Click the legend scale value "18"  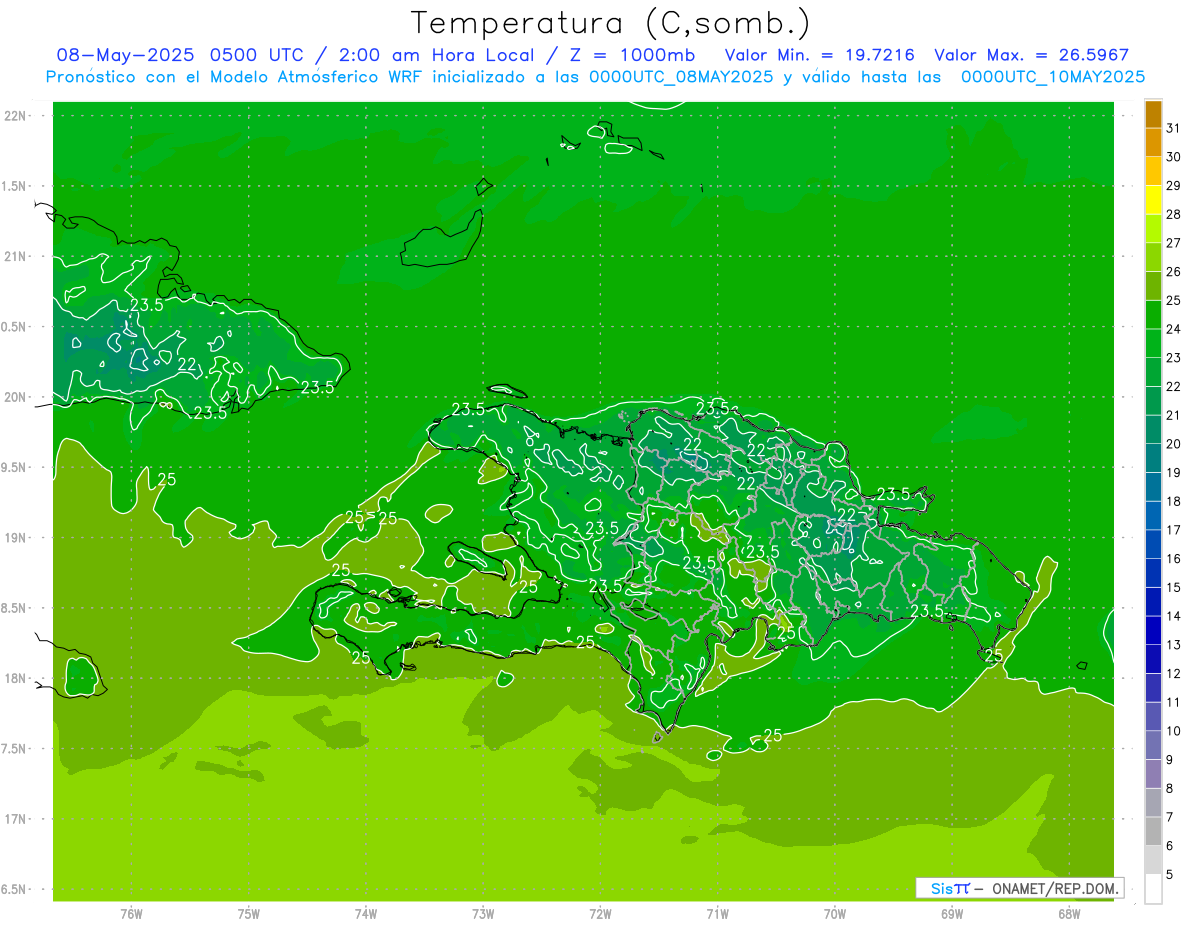pyautogui.click(x=1174, y=501)
